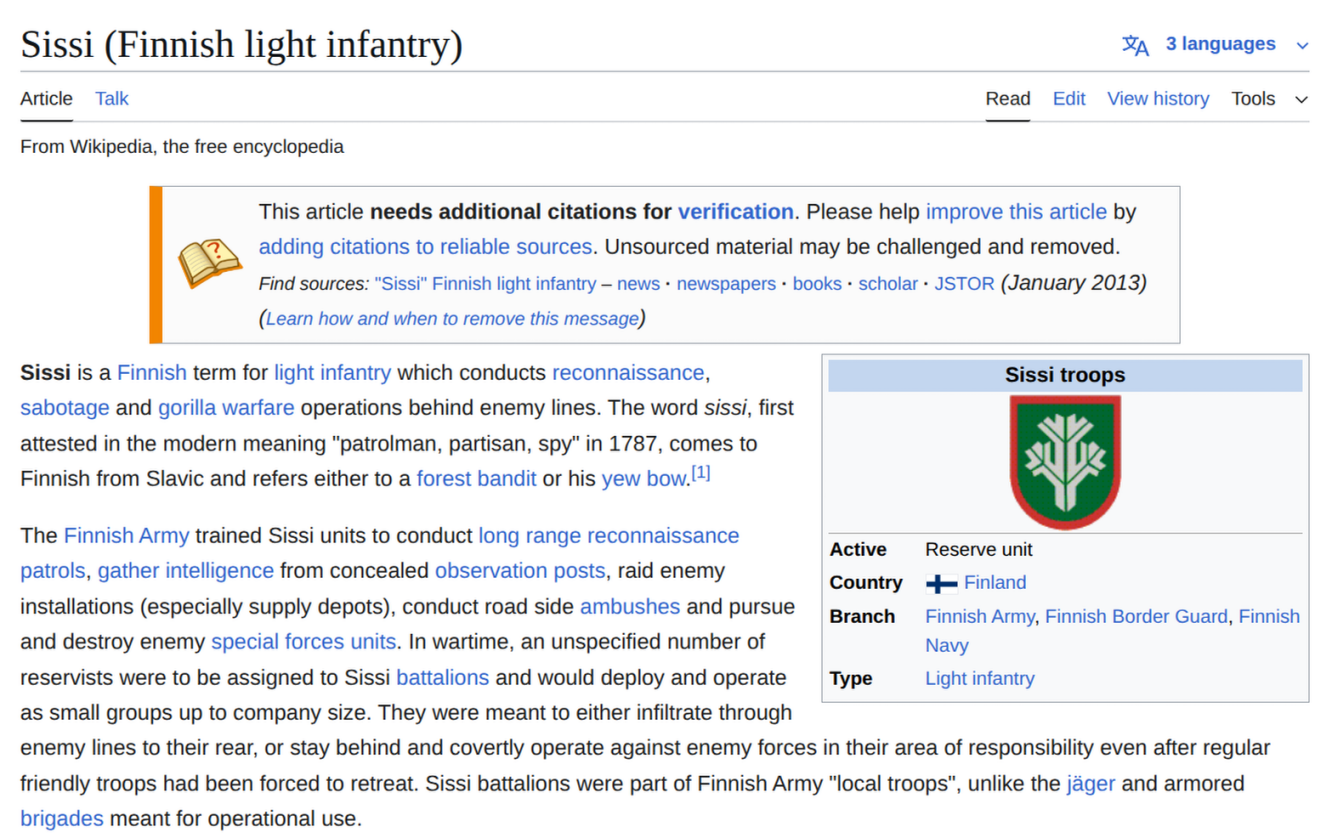Find sources via the books link
The image size is (1332, 838).
click(817, 284)
